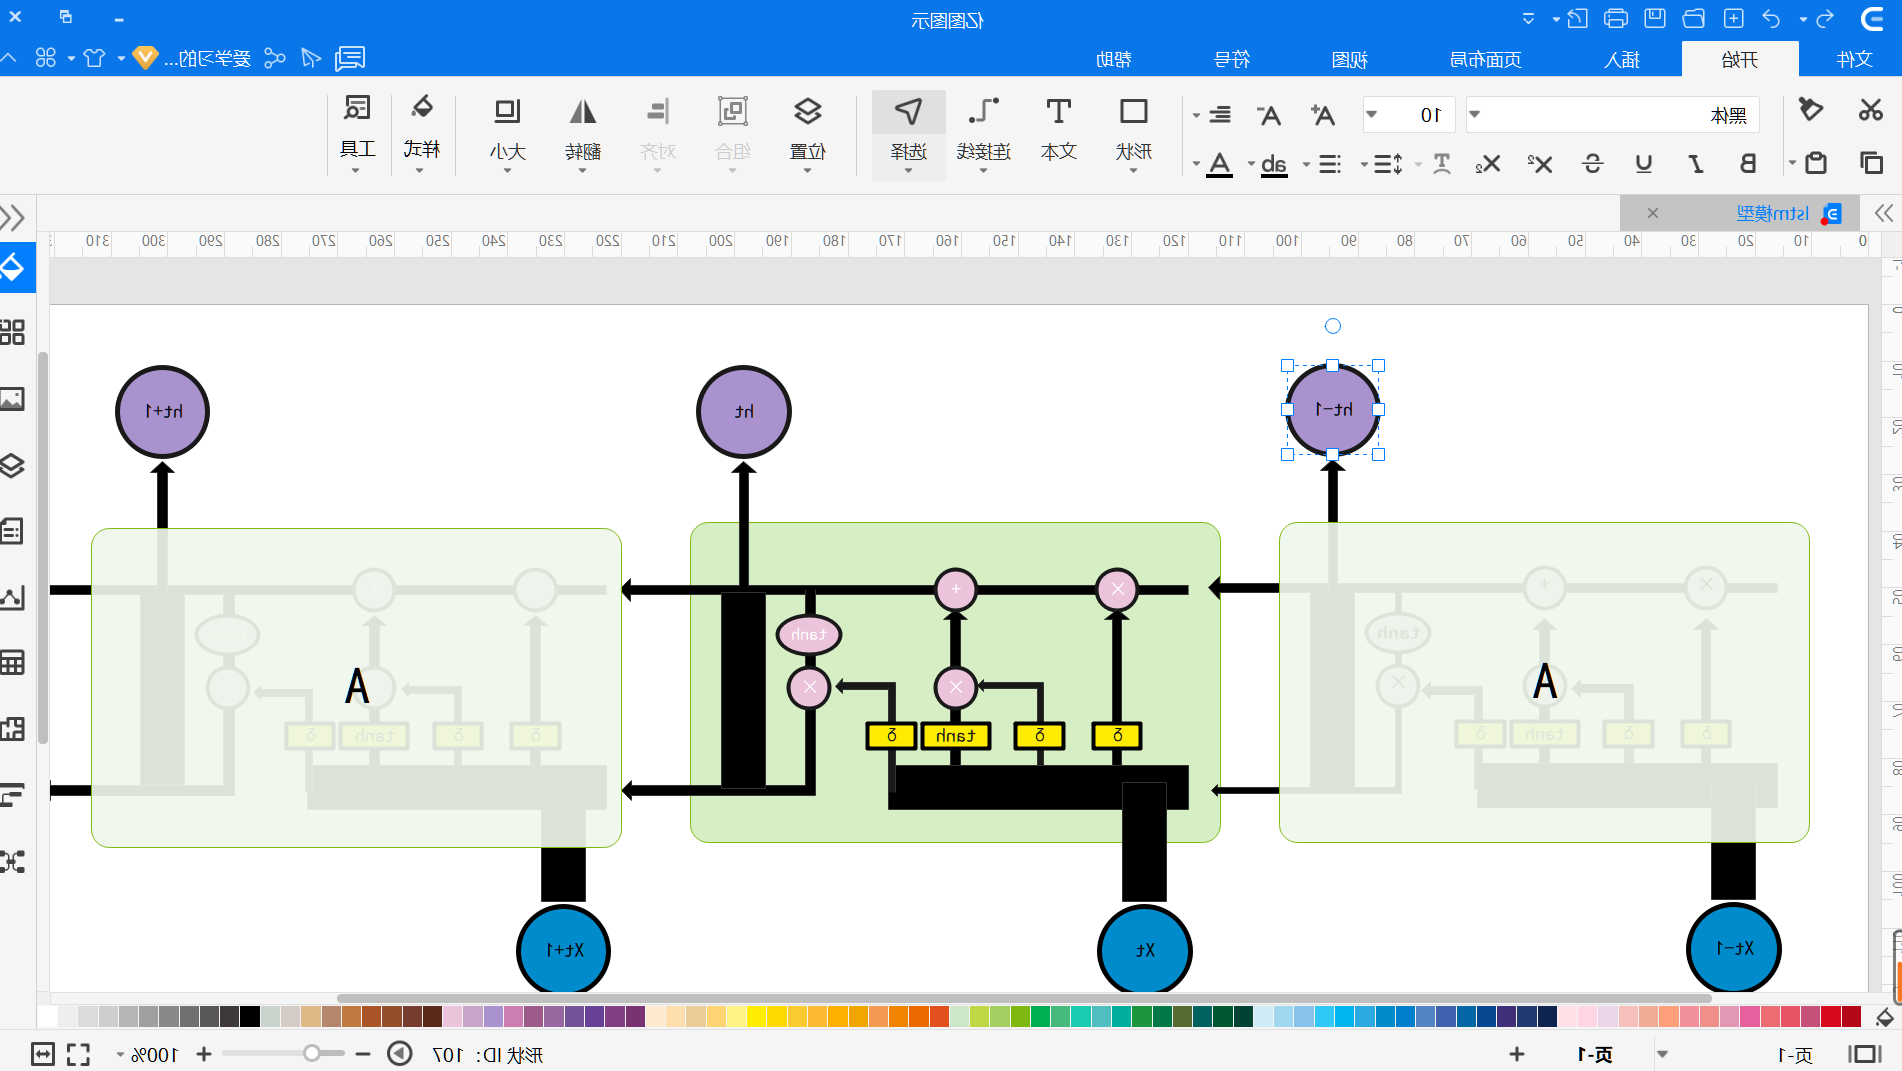Click the fit-to-page icon in the status bar
Viewport: 1902px width, 1071px height.
point(43,1054)
